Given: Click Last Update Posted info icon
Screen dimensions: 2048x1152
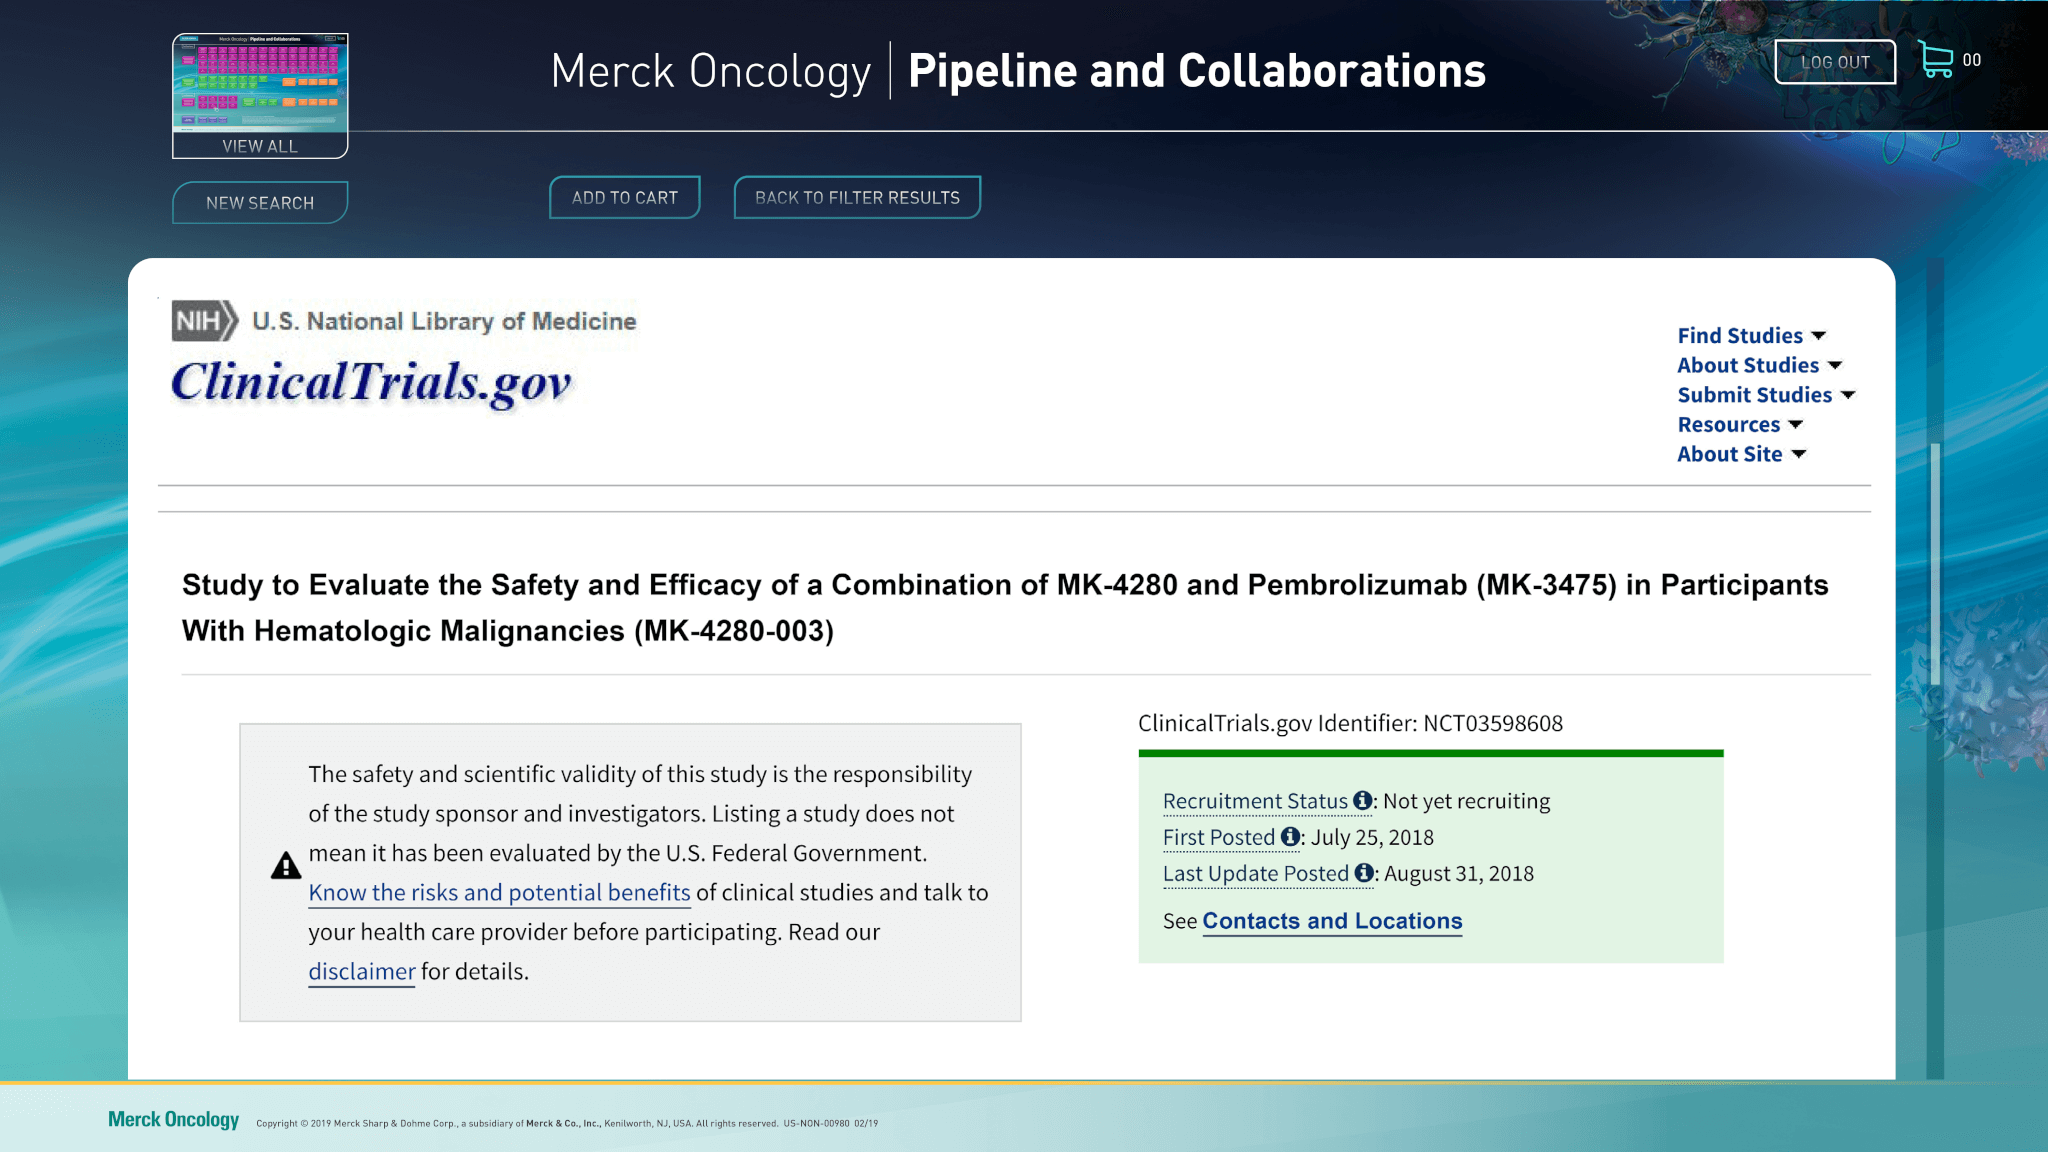Looking at the screenshot, I should tap(1363, 872).
